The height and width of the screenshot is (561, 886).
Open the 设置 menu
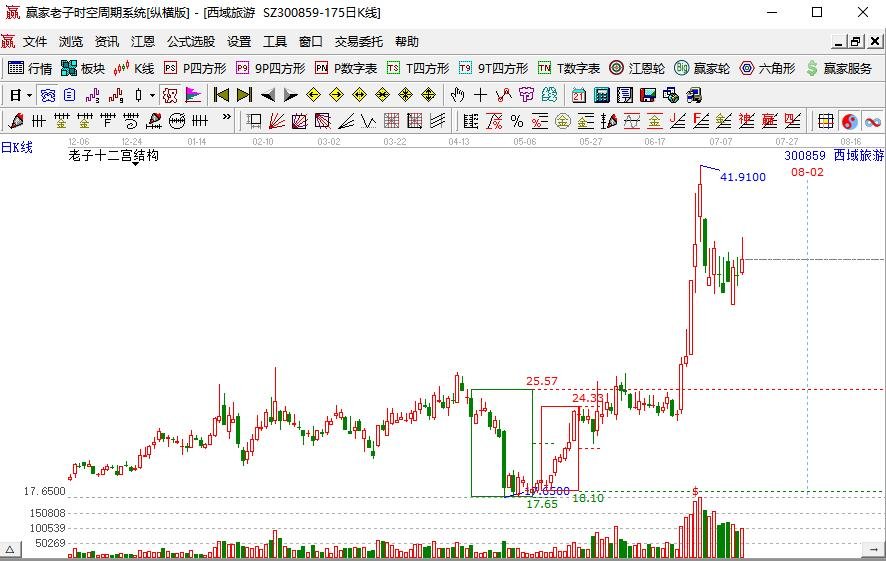(238, 41)
